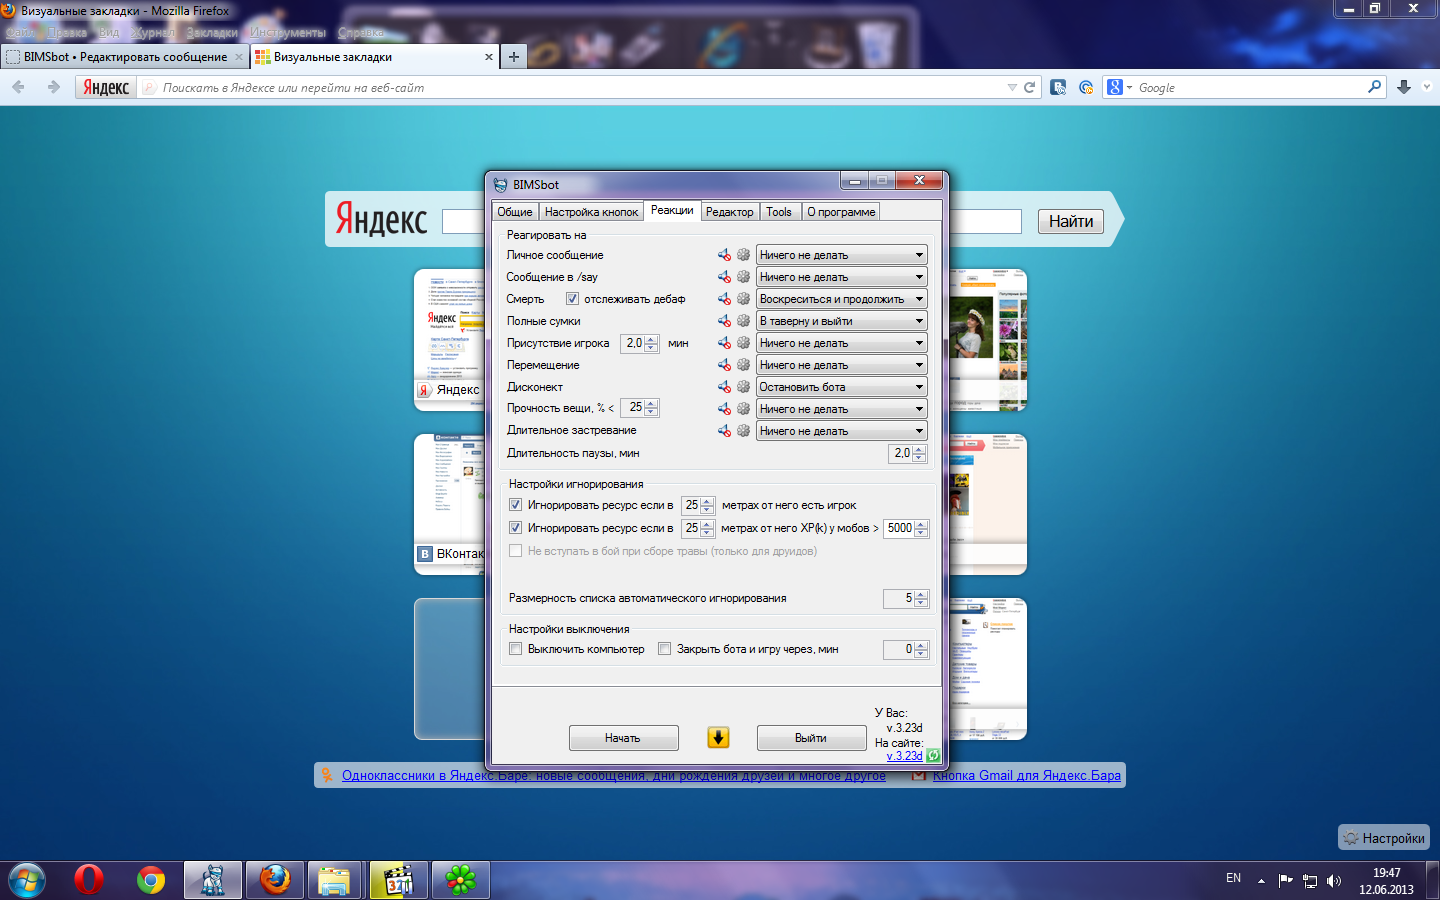Open the Полные сумки action dropdown
The width and height of the screenshot is (1440, 900).
pyautogui.click(x=841, y=321)
